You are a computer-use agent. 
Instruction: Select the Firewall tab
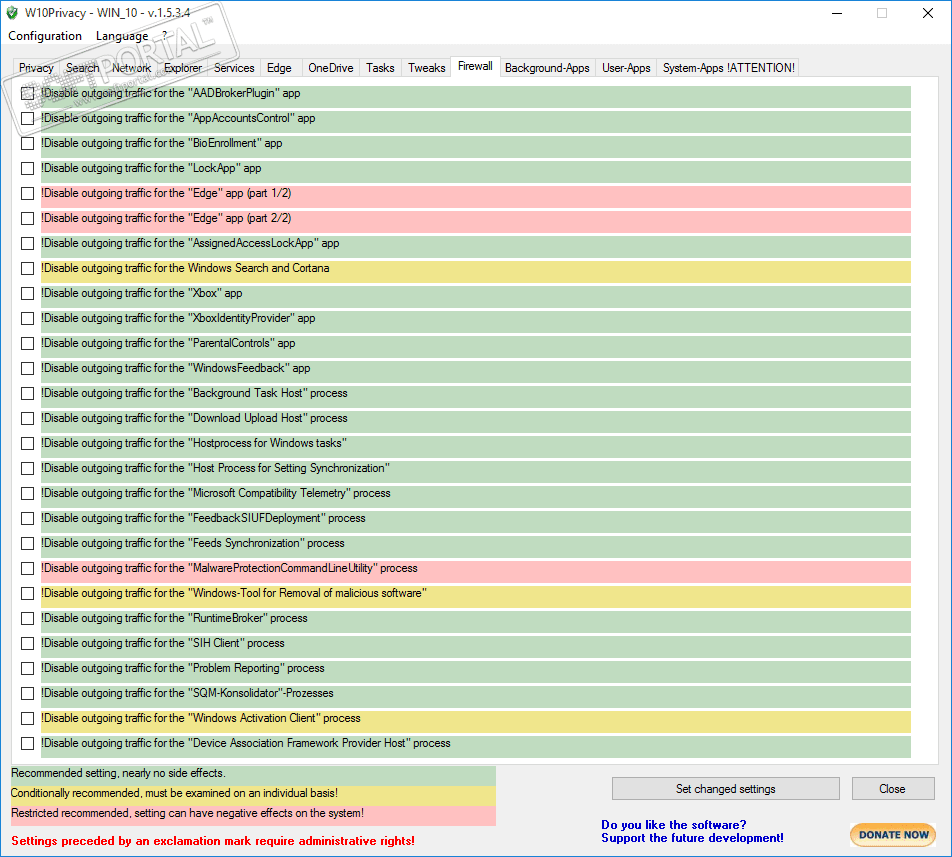point(475,66)
